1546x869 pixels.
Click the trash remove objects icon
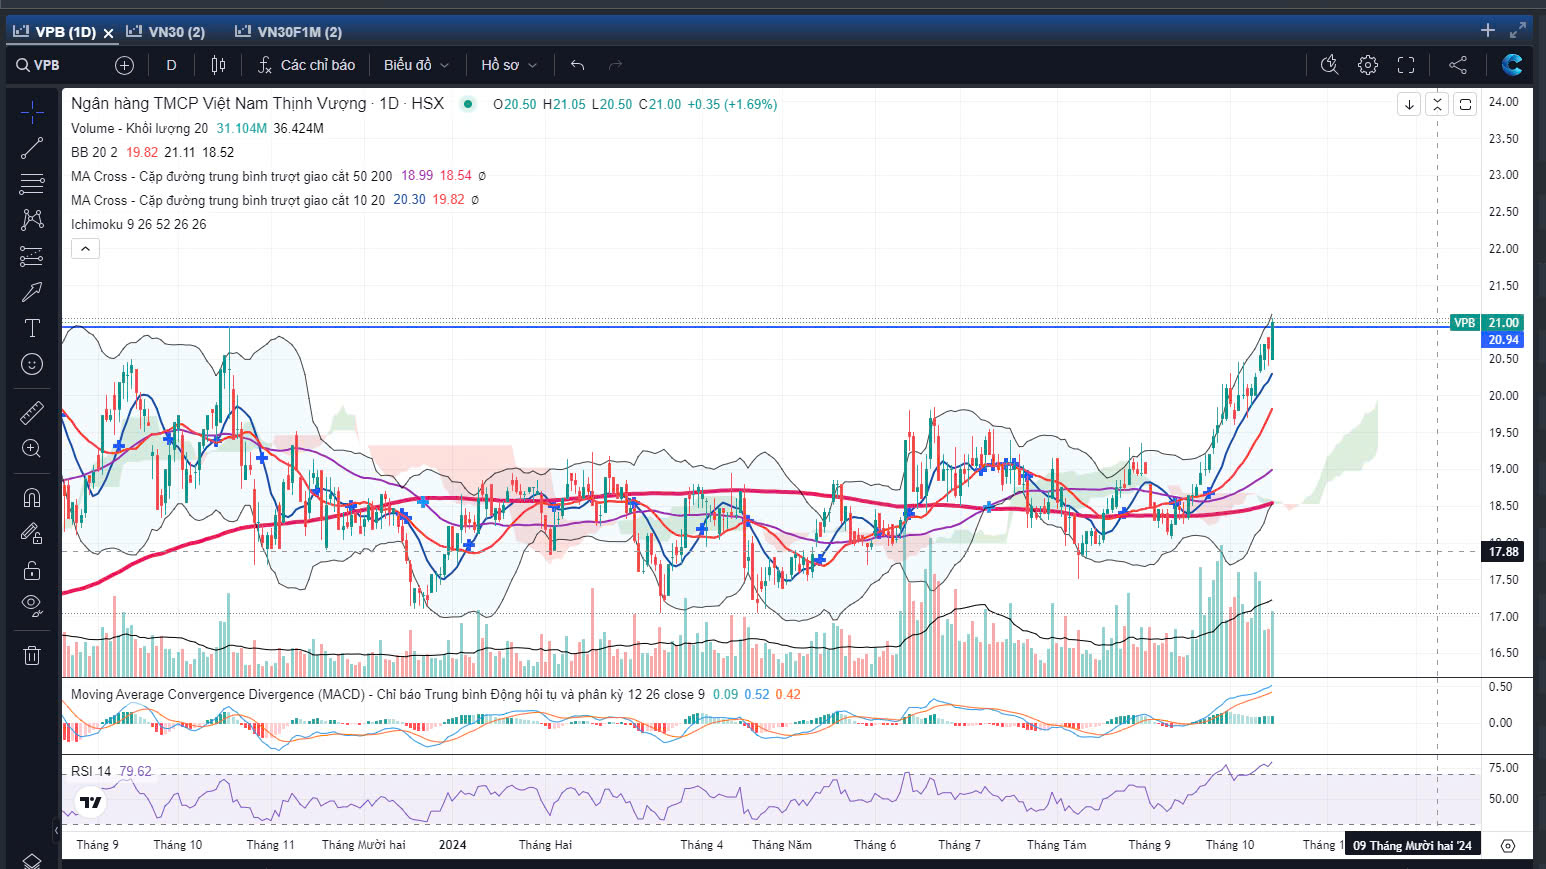coord(32,655)
